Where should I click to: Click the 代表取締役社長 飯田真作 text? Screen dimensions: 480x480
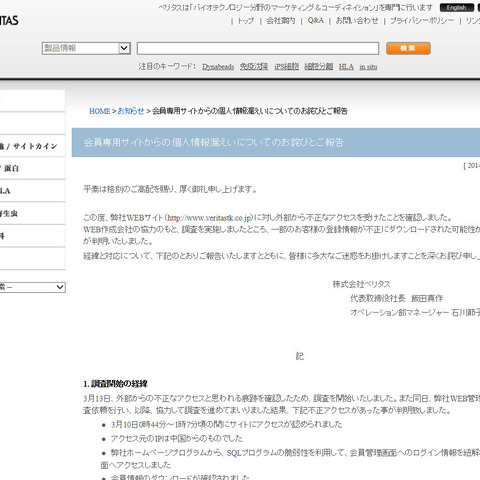coord(396,298)
